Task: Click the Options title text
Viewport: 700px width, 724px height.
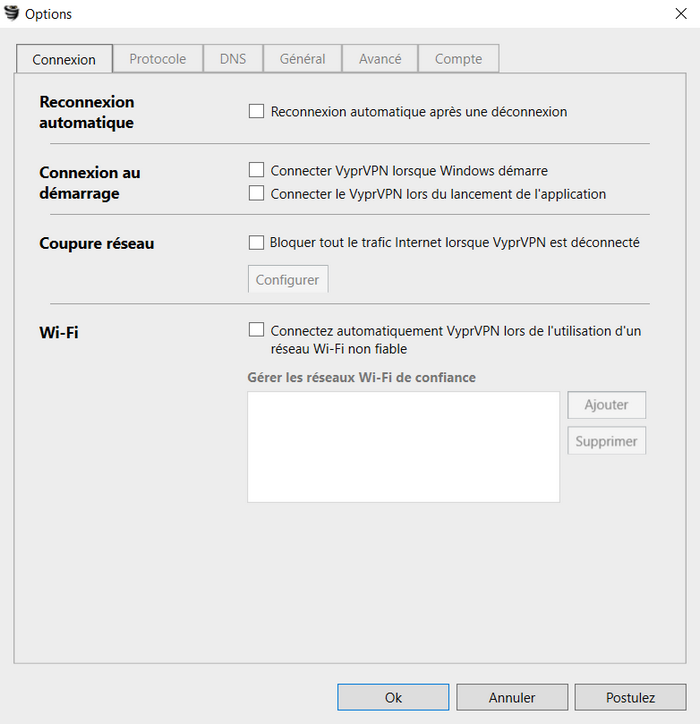Action: (48, 14)
